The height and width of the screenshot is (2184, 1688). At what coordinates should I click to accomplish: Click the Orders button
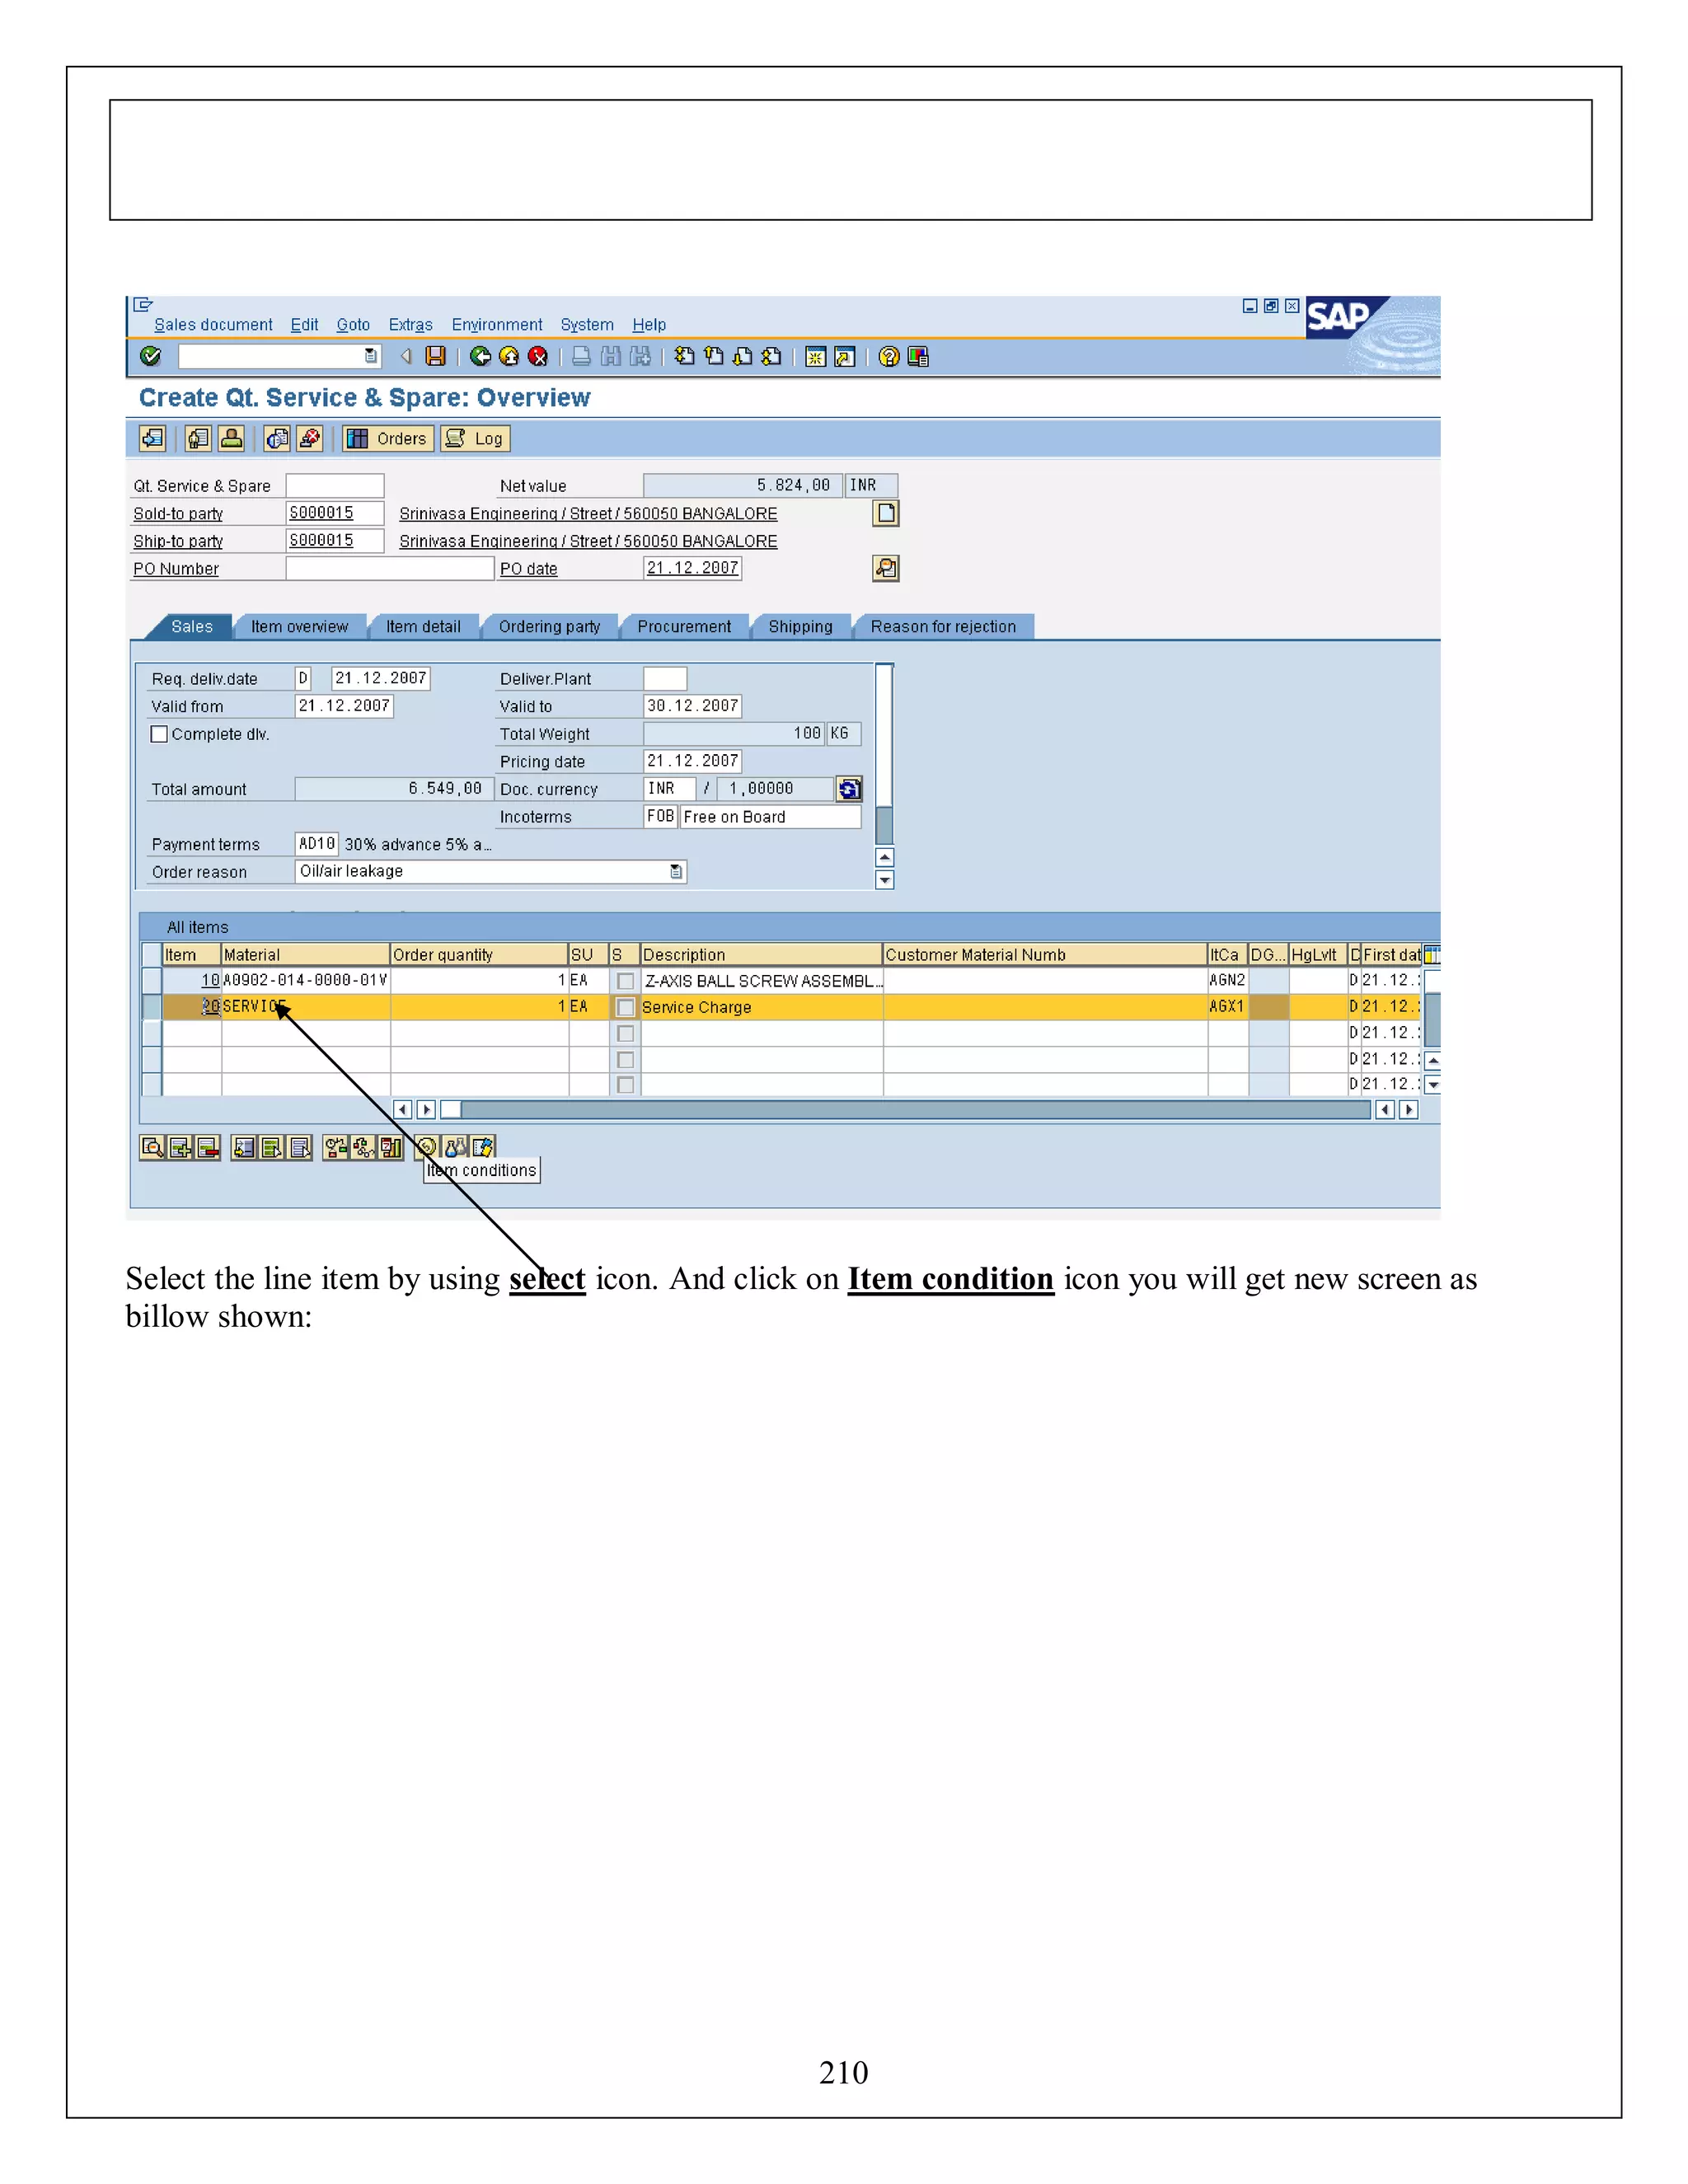[x=388, y=438]
